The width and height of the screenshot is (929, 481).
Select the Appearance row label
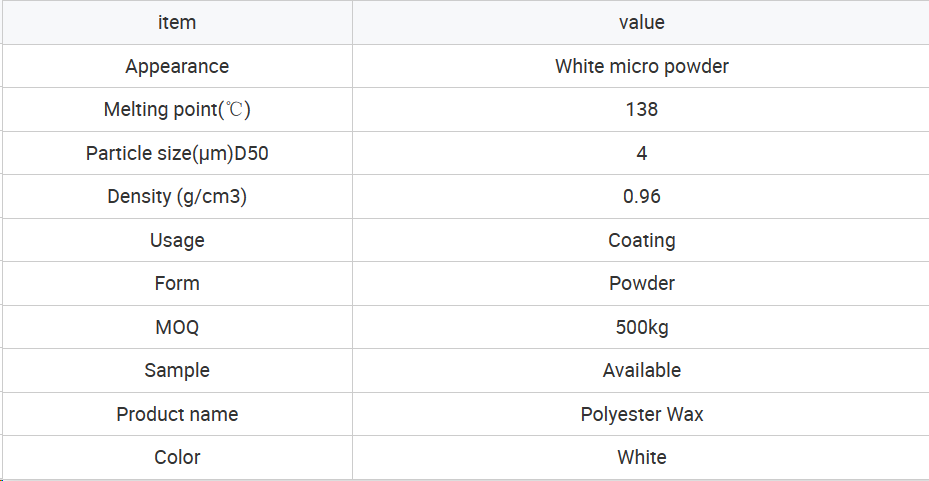coord(177,66)
